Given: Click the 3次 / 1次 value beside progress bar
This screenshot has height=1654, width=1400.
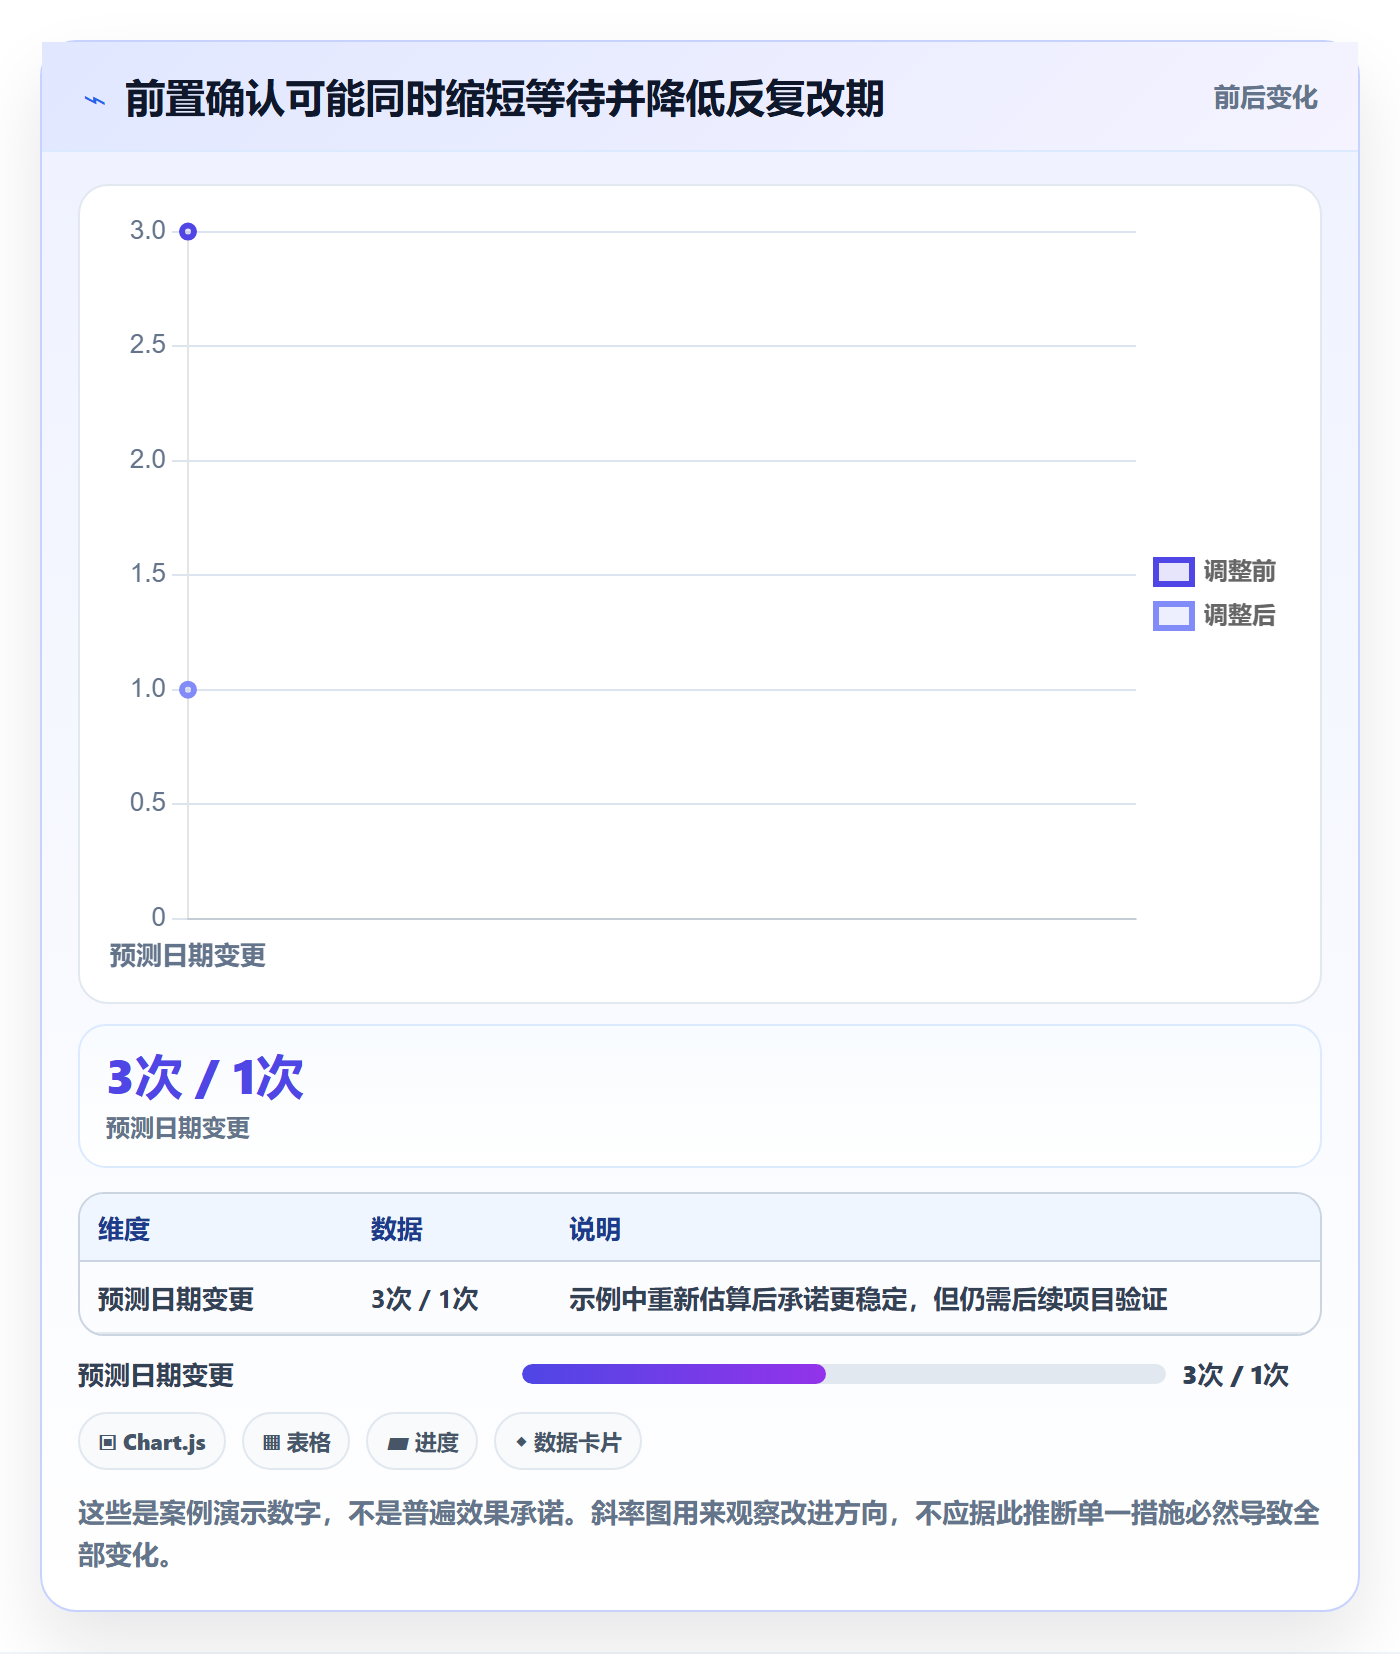Looking at the screenshot, I should point(1235,1375).
